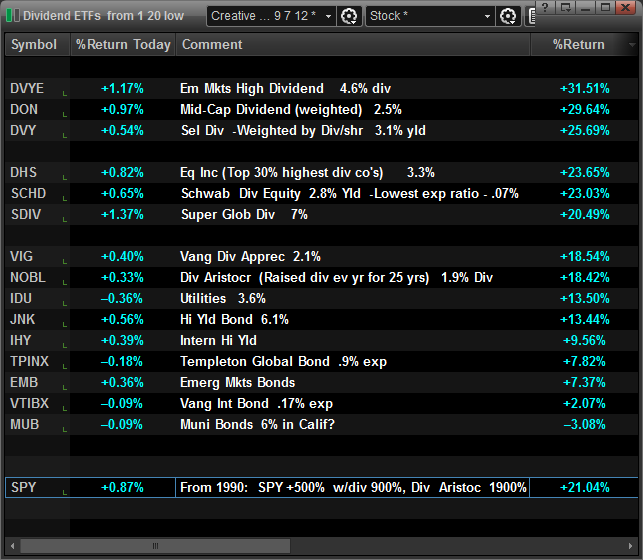643x560 pixels.
Task: Click the small green marker beside JNK
Action: point(64,325)
